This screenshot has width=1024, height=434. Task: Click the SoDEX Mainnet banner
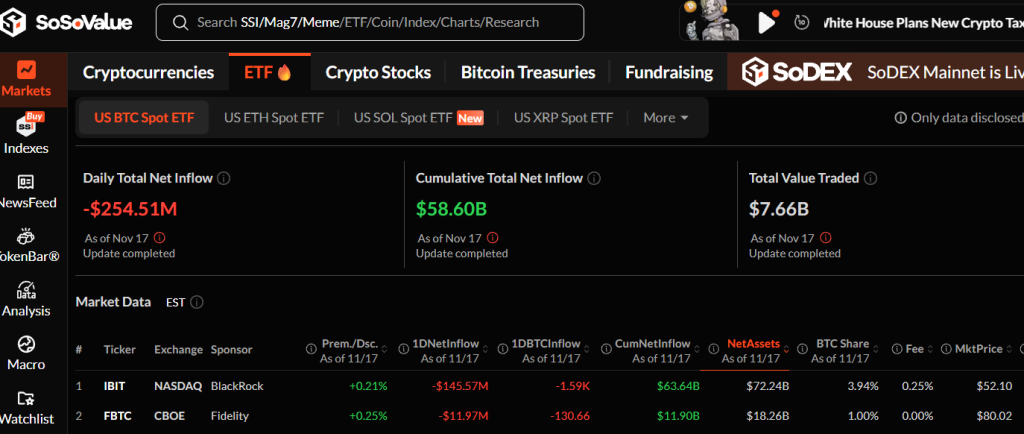click(880, 72)
